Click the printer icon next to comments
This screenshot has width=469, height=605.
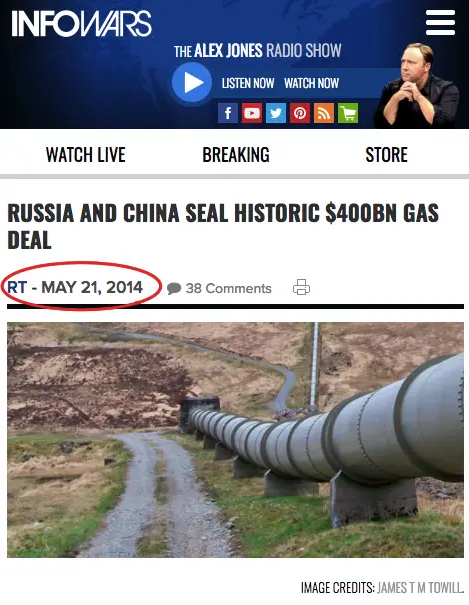[301, 287]
